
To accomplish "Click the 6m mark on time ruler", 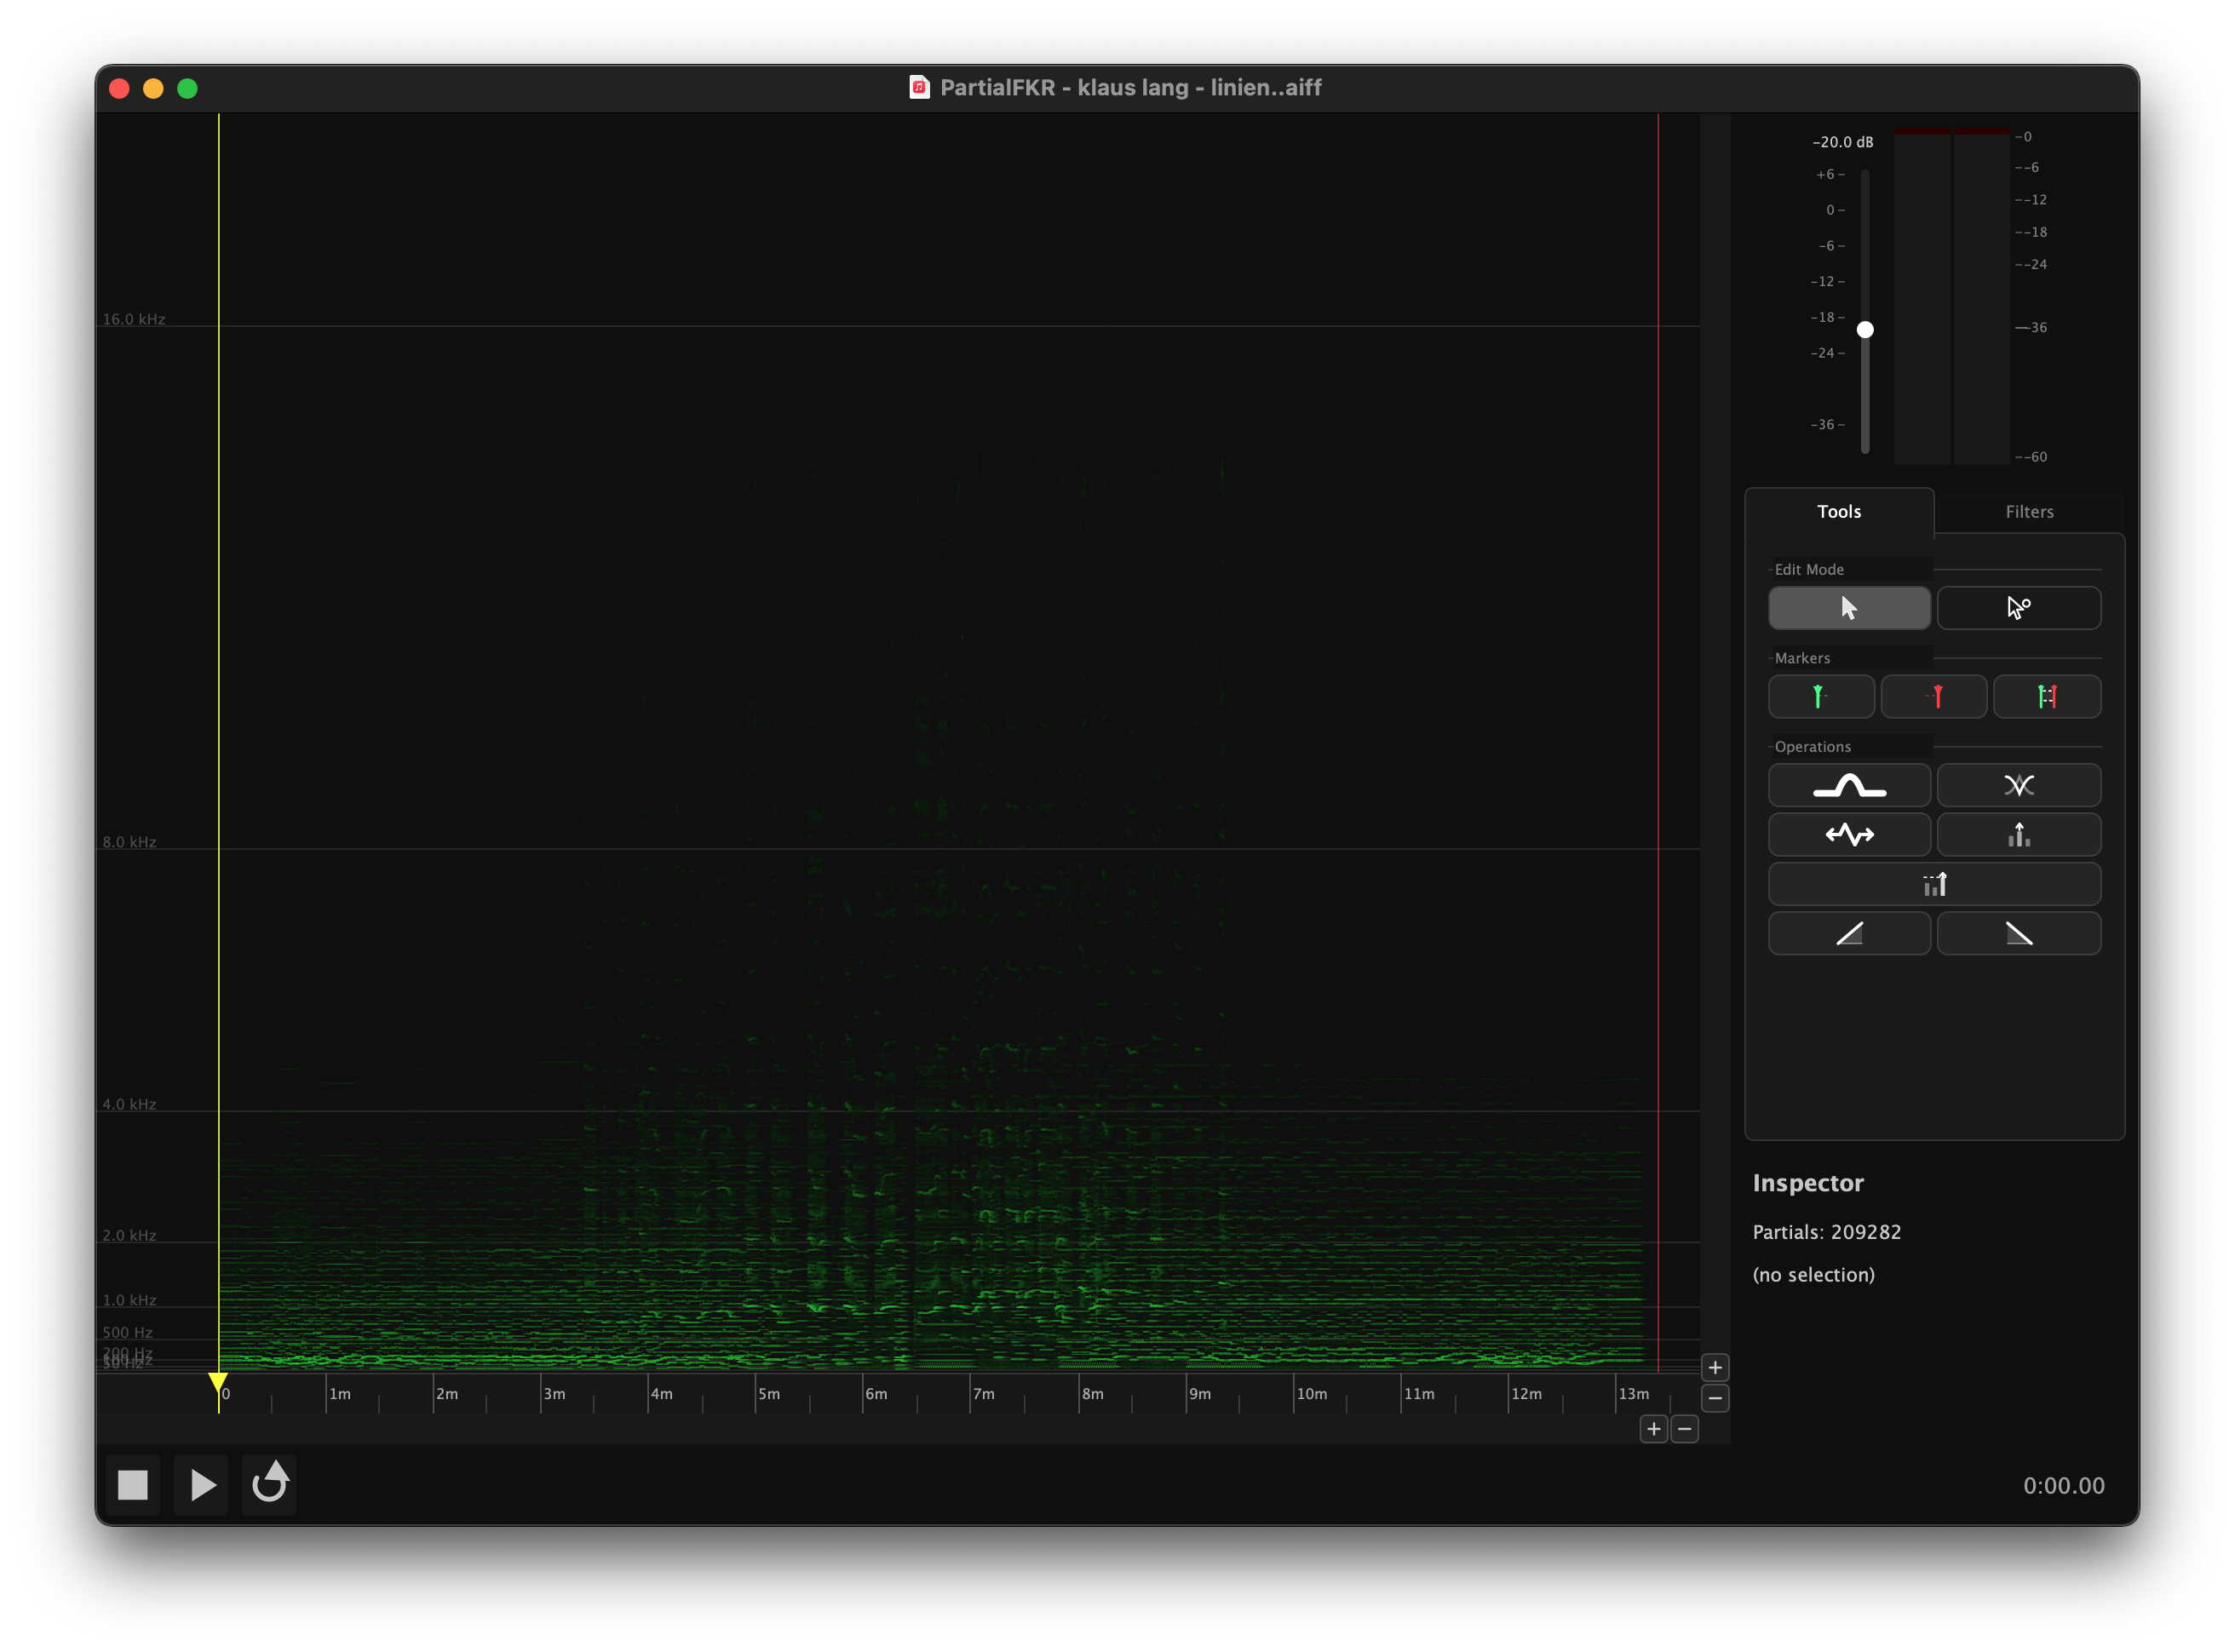I will pyautogui.click(x=875, y=1394).
